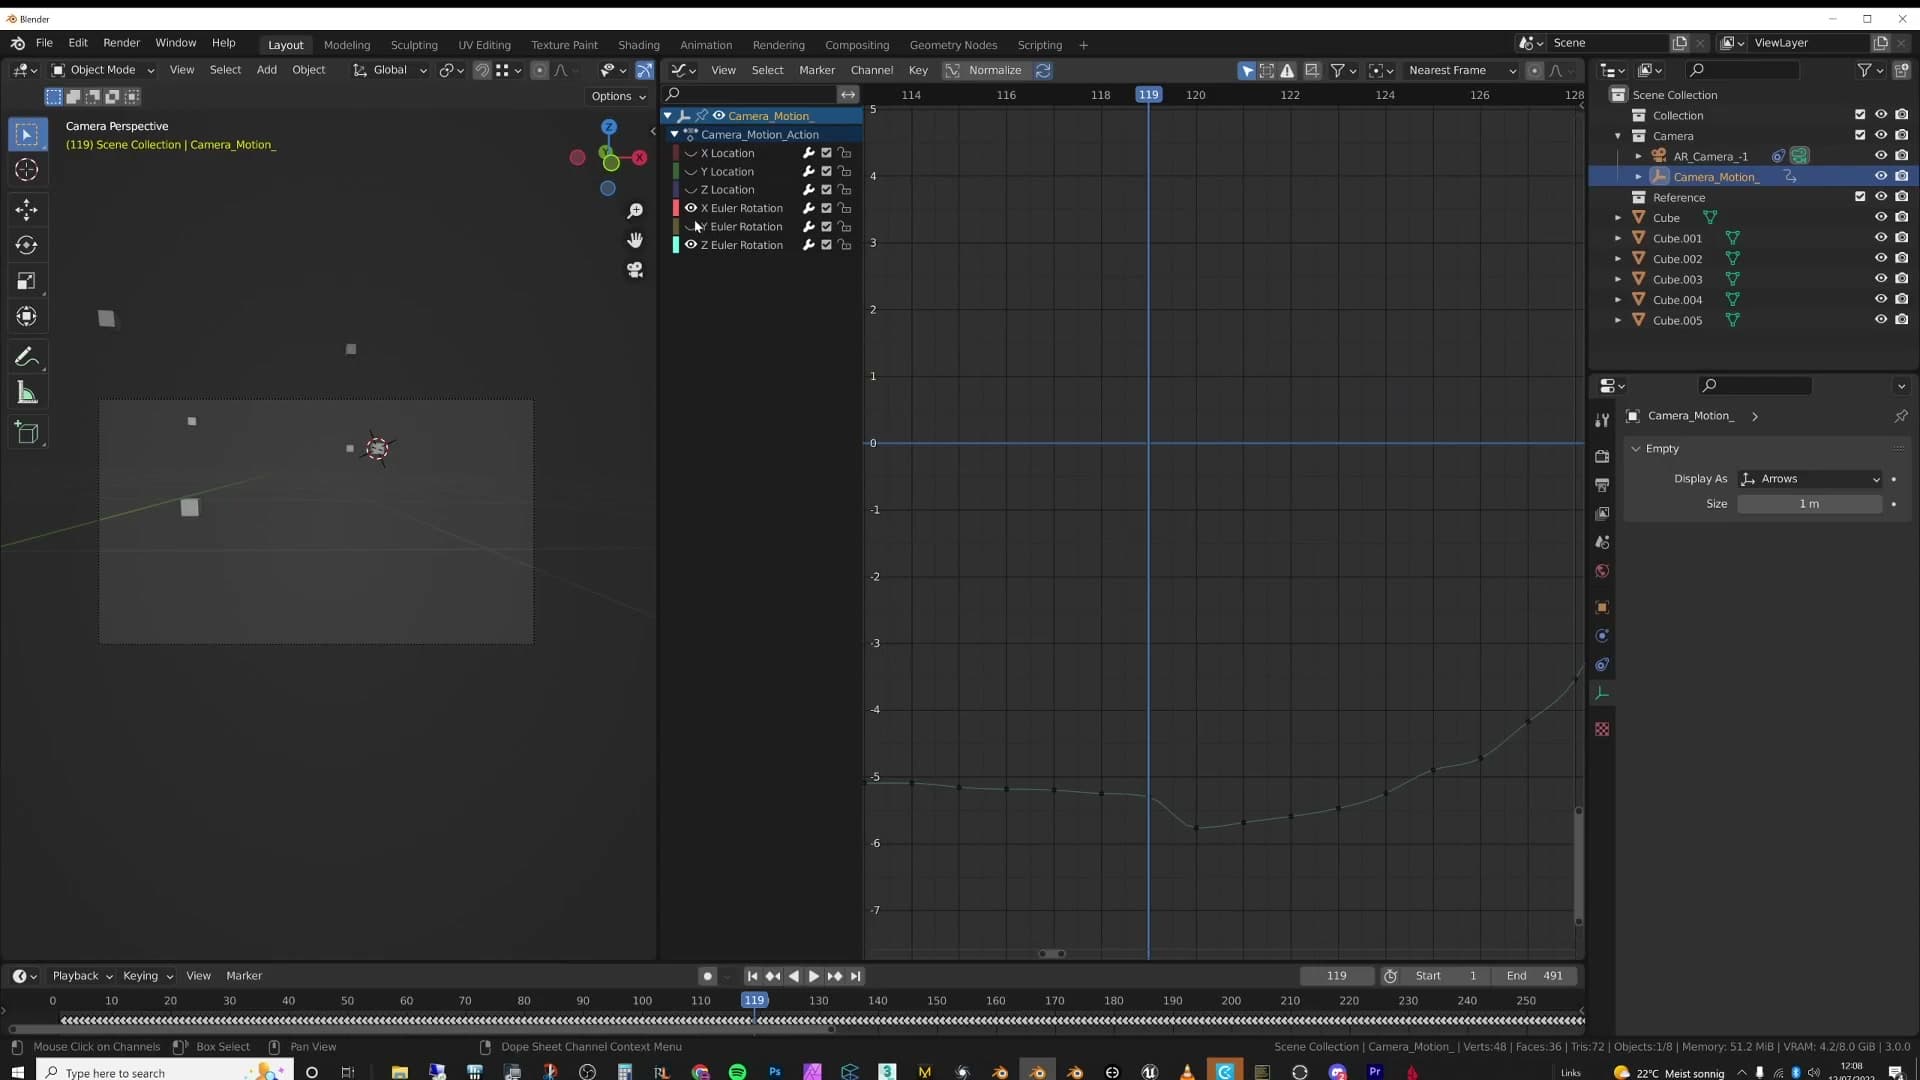Click the Normalize refresh icon in graph editor
Image resolution: width=1920 pixels, height=1080 pixels.
1043,70
